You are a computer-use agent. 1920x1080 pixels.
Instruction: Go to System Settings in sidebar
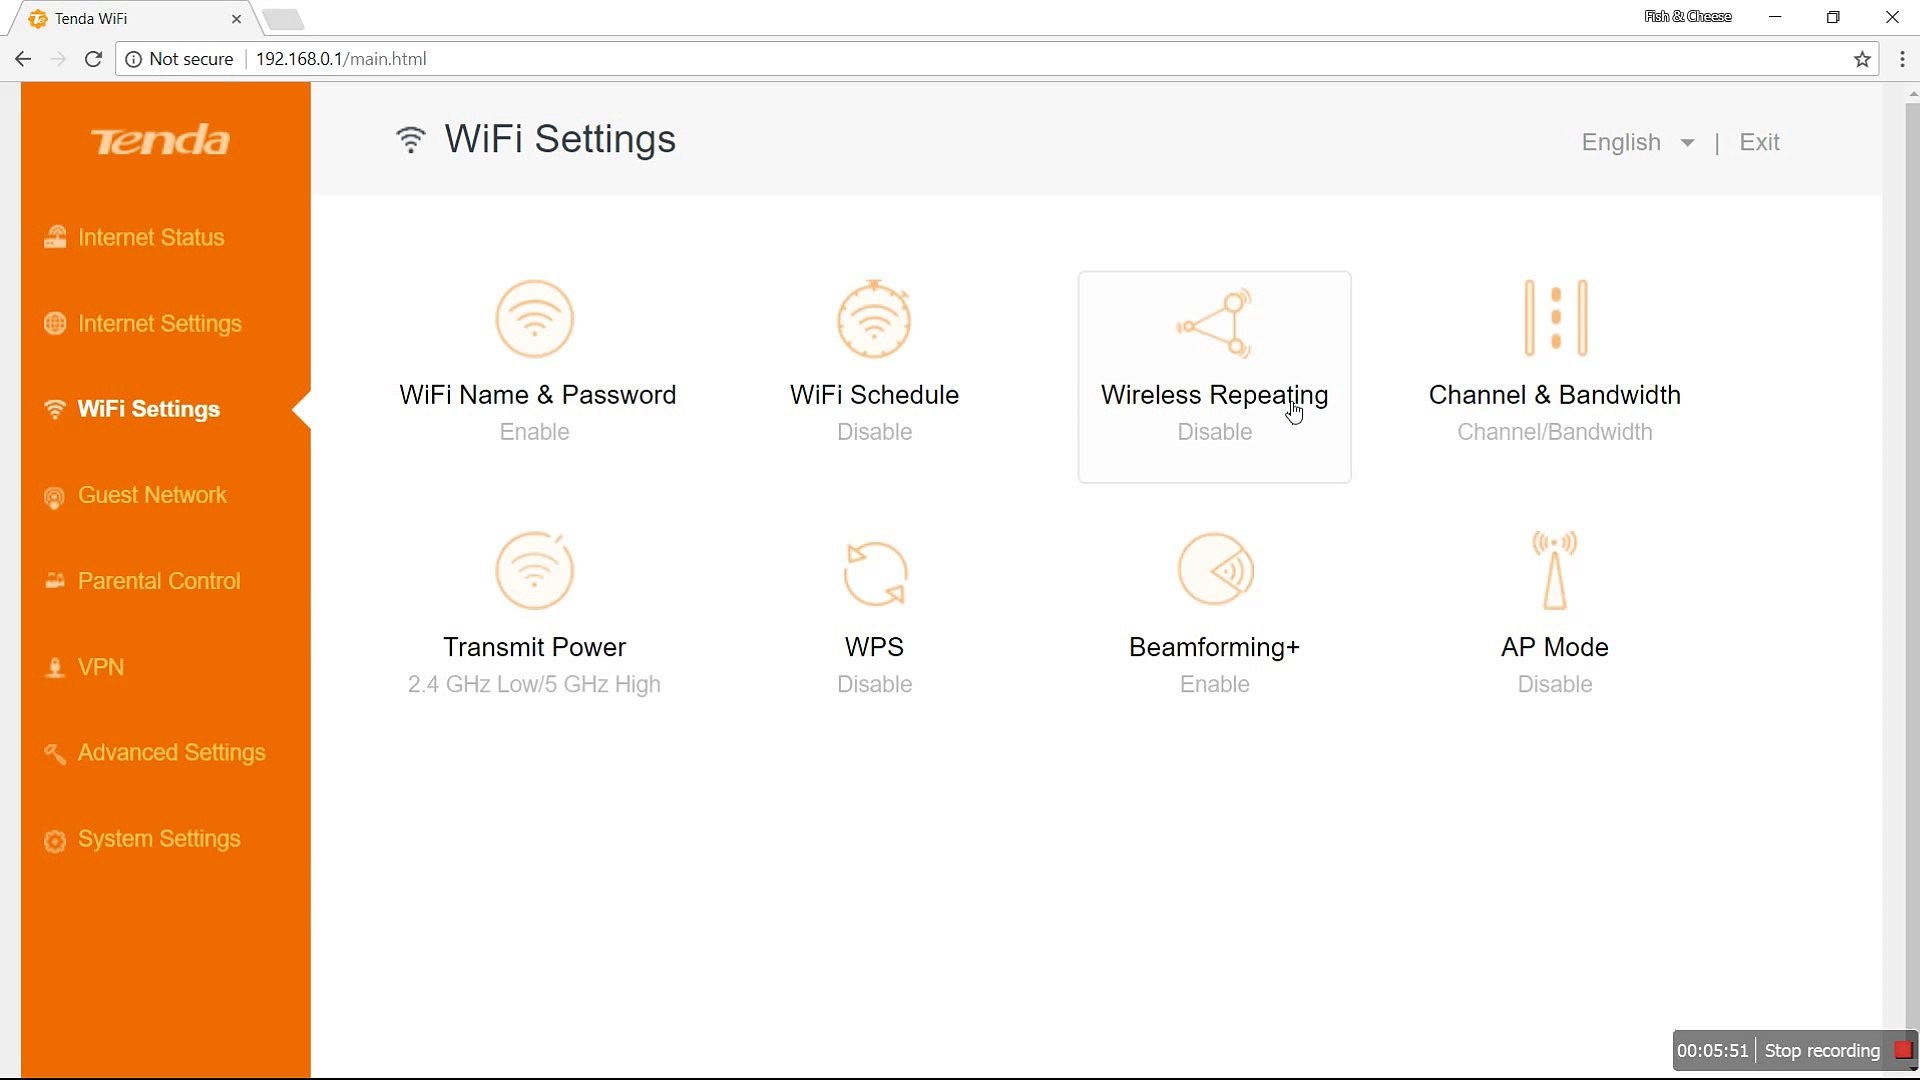coord(158,838)
